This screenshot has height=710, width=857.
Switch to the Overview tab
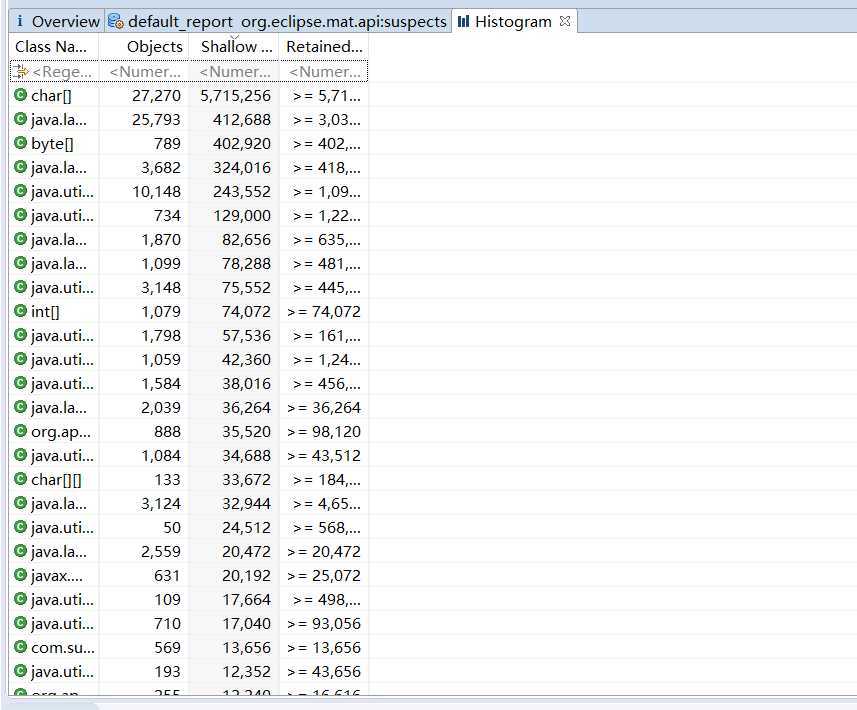click(x=58, y=22)
